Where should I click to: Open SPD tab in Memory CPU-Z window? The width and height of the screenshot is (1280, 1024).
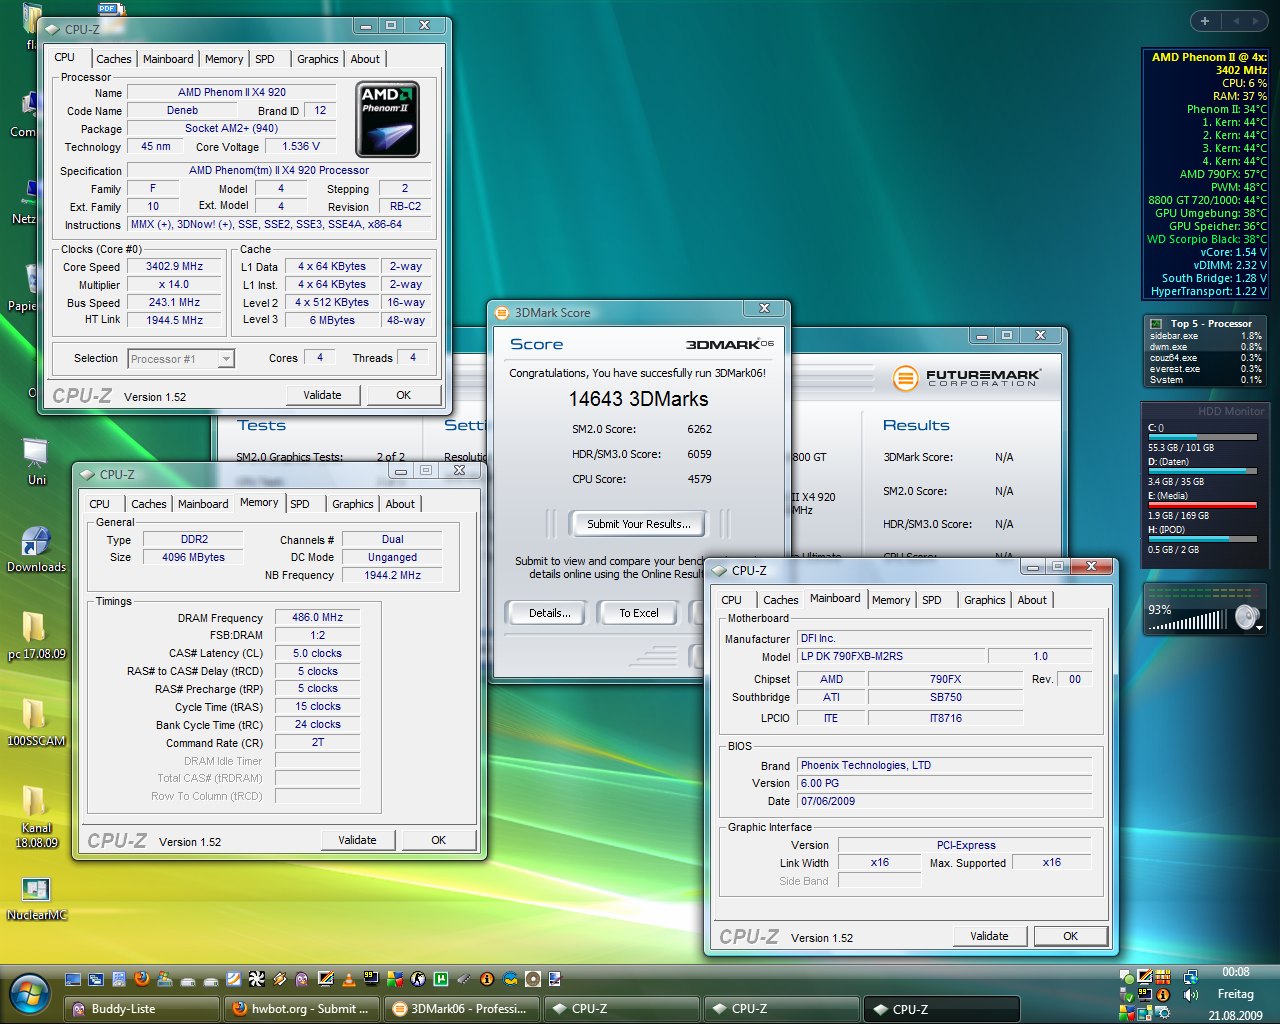300,504
